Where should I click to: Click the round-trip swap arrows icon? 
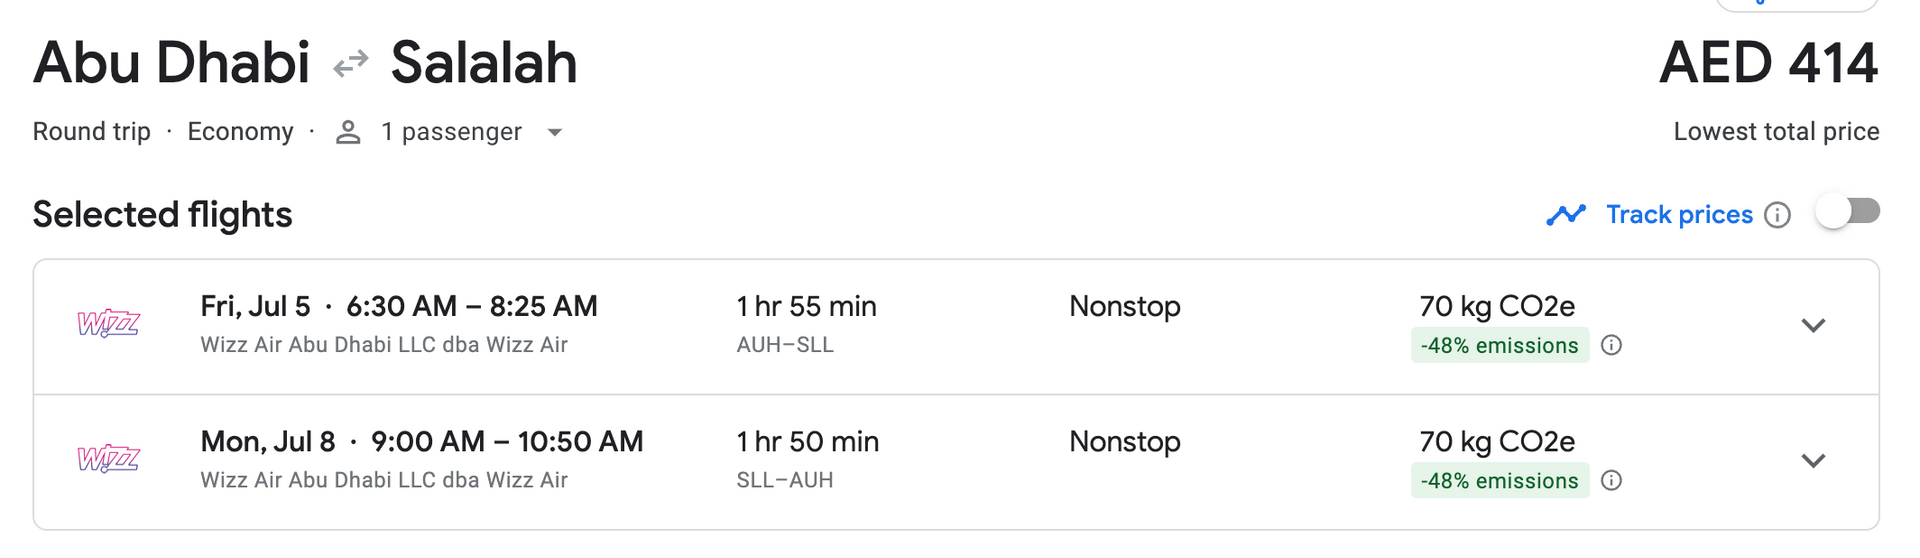(x=351, y=65)
